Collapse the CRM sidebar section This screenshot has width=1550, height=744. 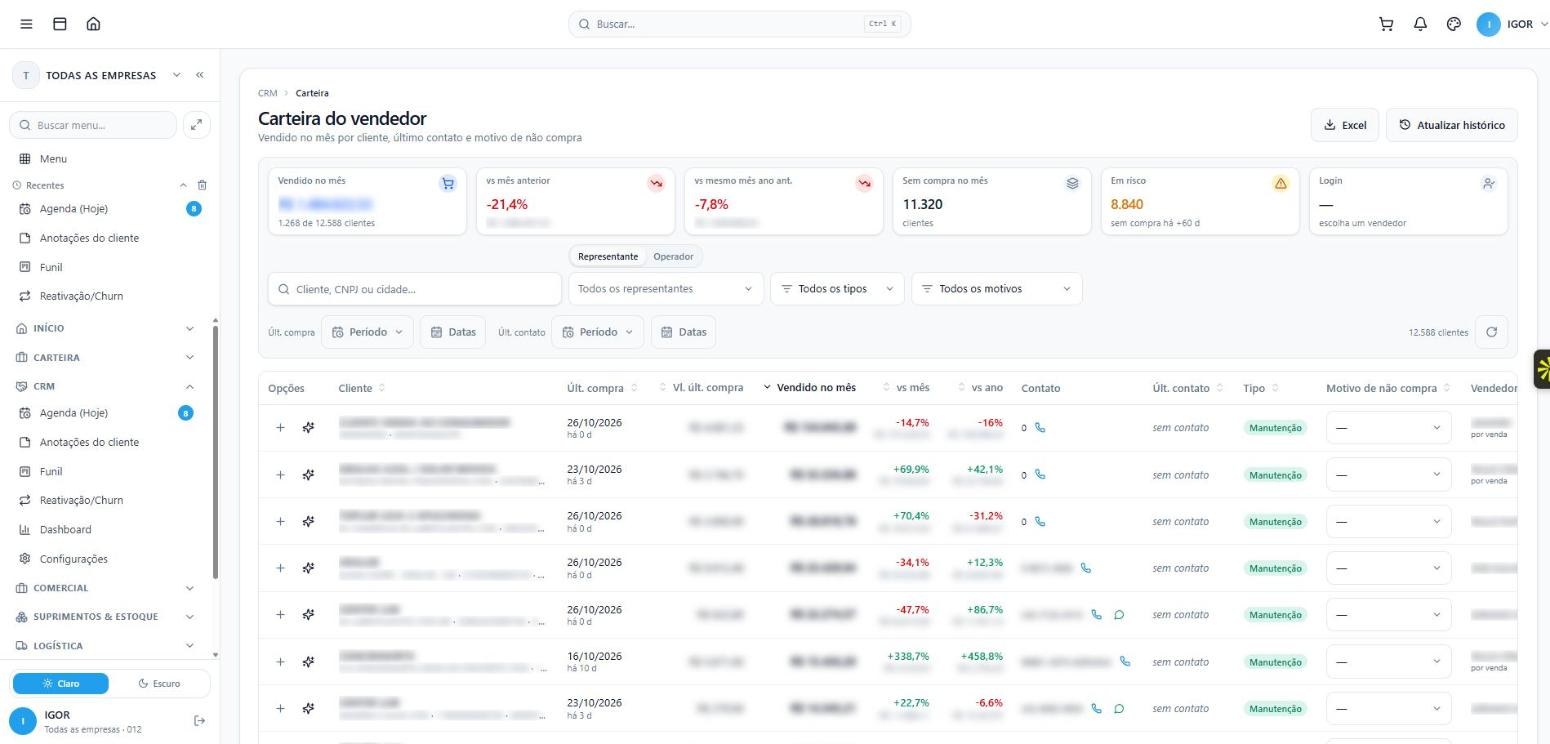click(x=105, y=386)
